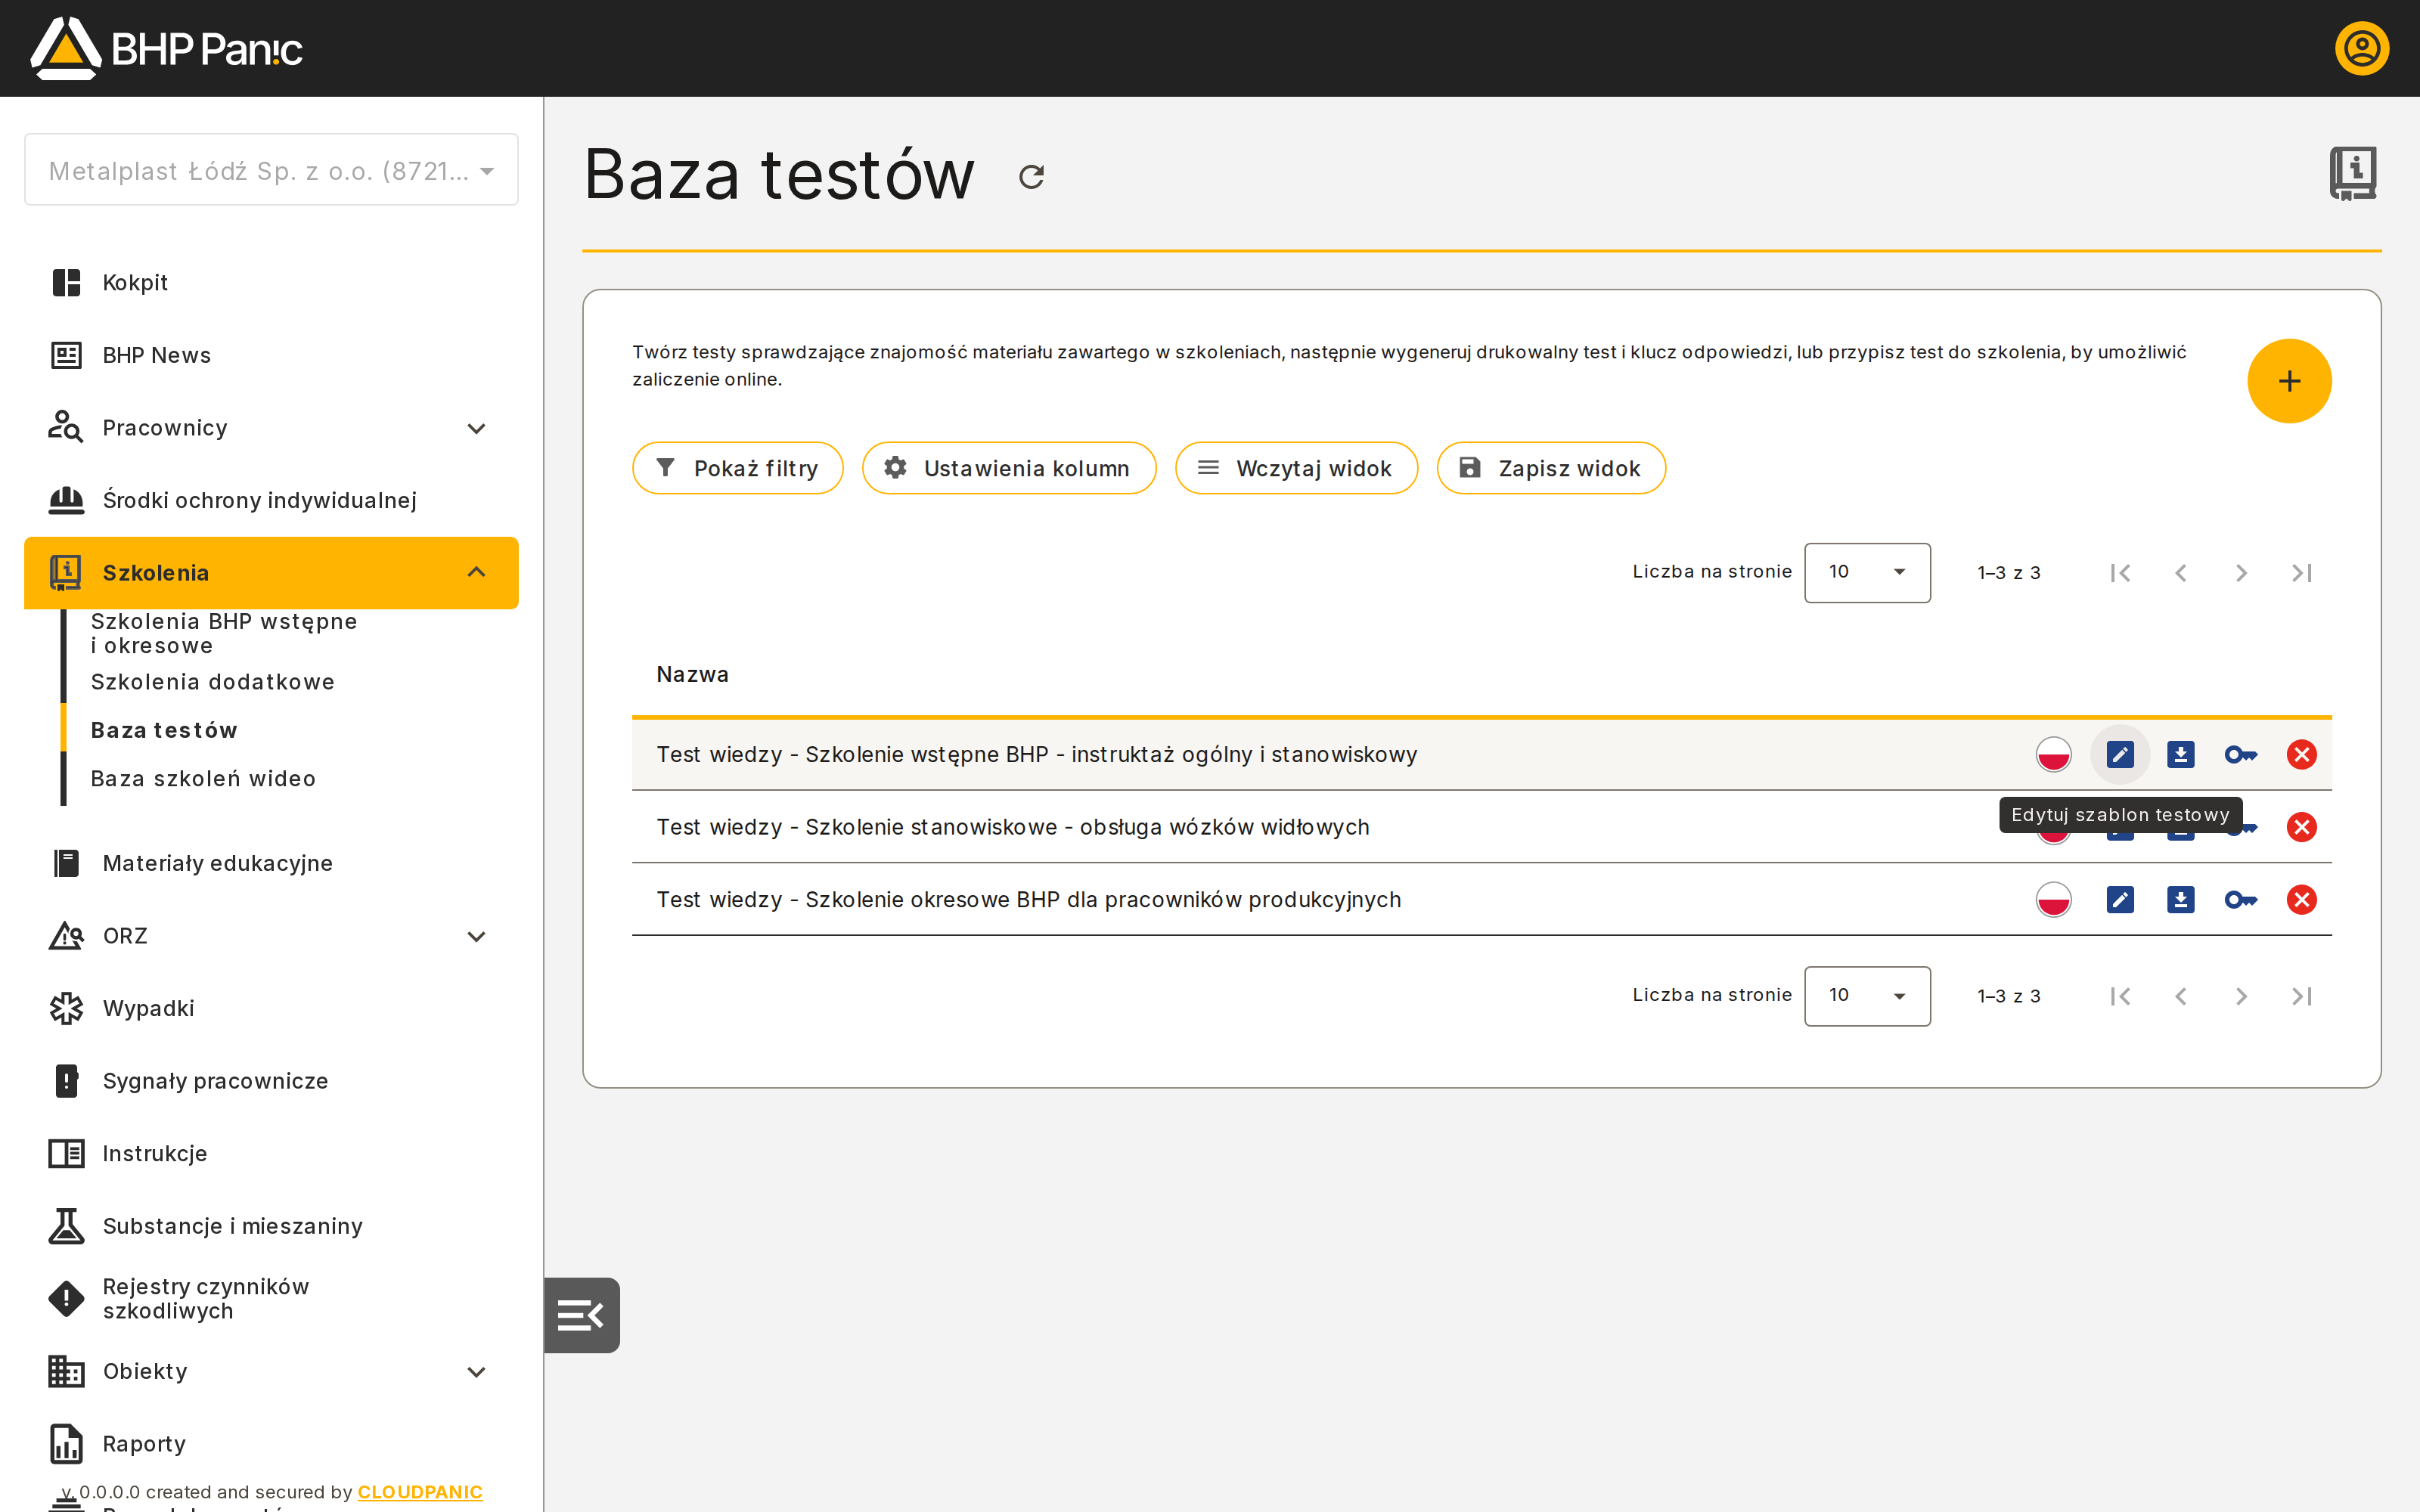Screen dimensions: 2420x1512
Task: Go to previous page in top pagination
Action: point(2180,573)
